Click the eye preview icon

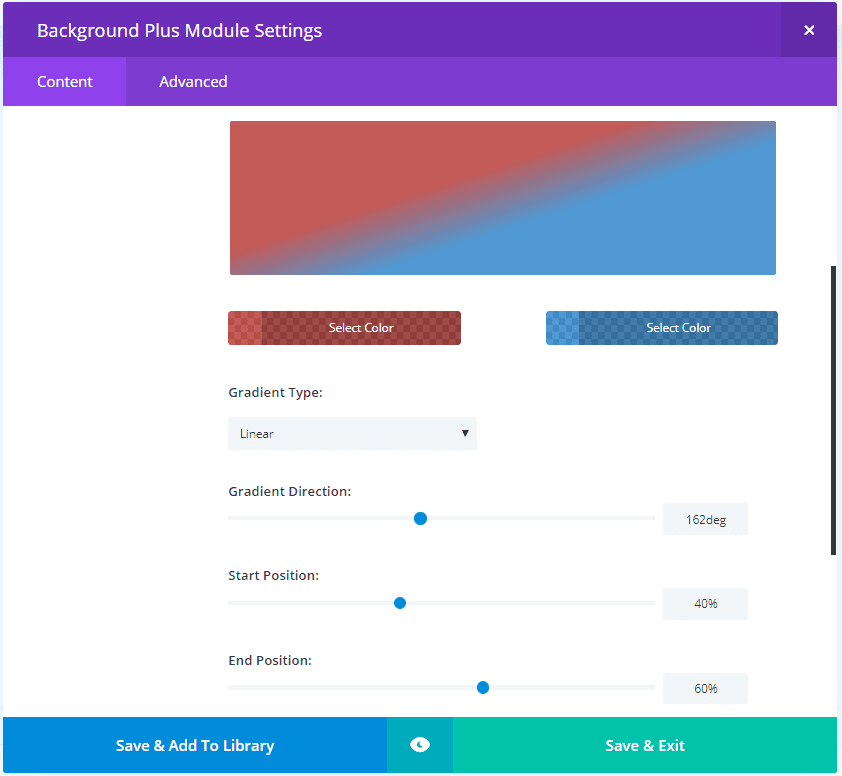click(420, 745)
